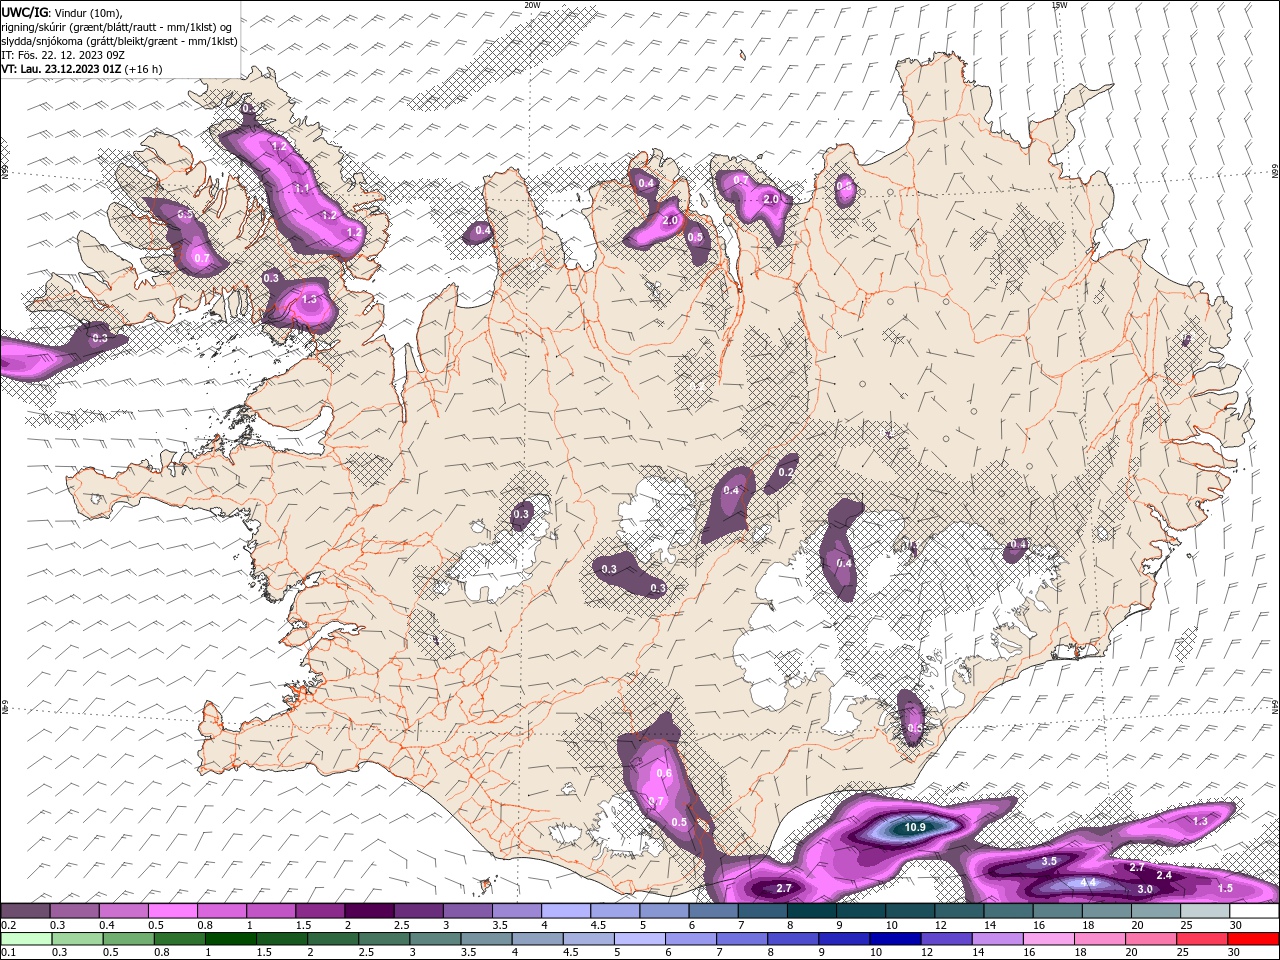The width and height of the screenshot is (1280, 960).
Task: Click the 20W longitude label at top
Action: (x=532, y=5)
